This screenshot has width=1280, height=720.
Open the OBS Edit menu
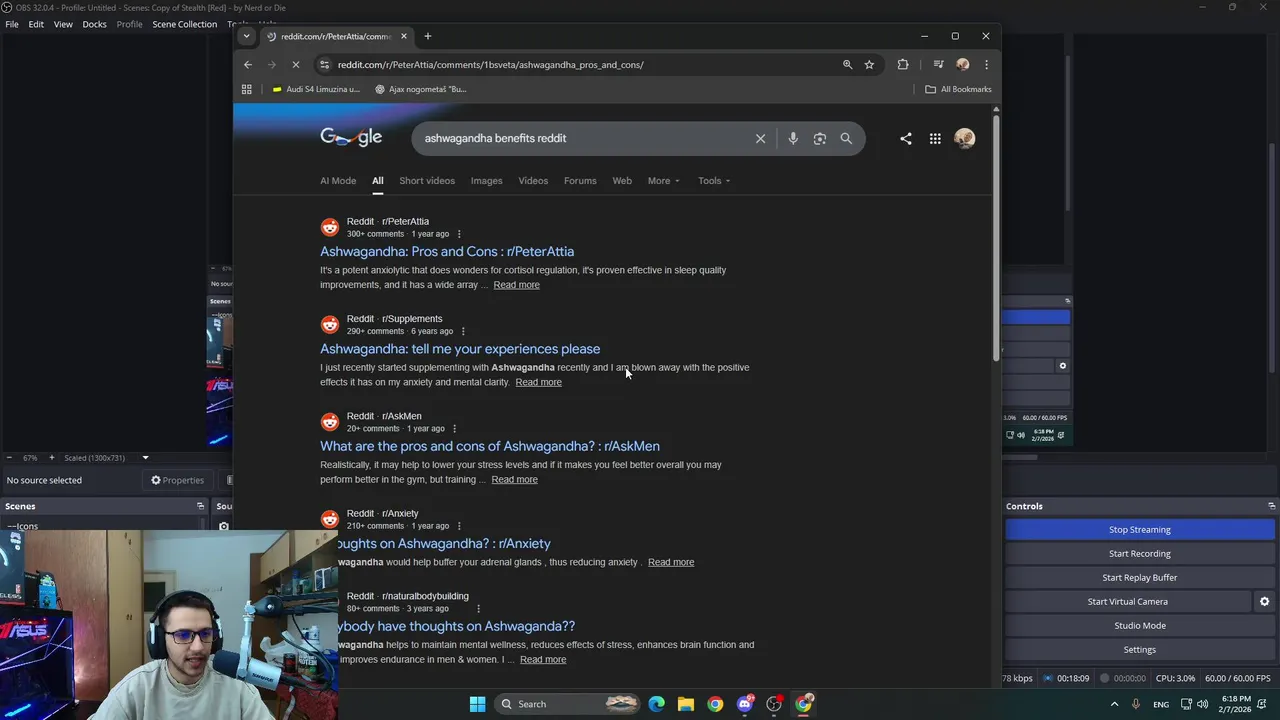click(36, 24)
